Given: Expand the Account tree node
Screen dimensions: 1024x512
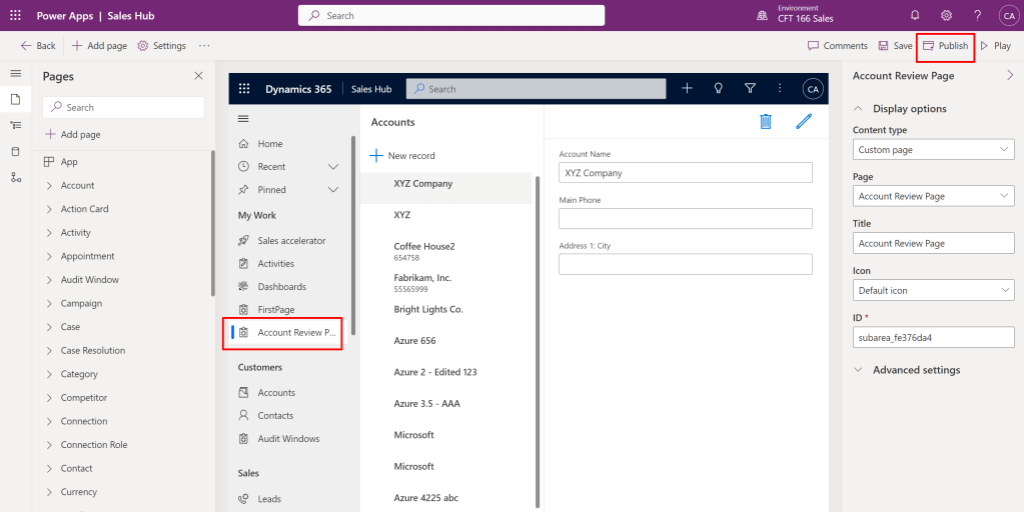Looking at the screenshot, I should point(49,185).
